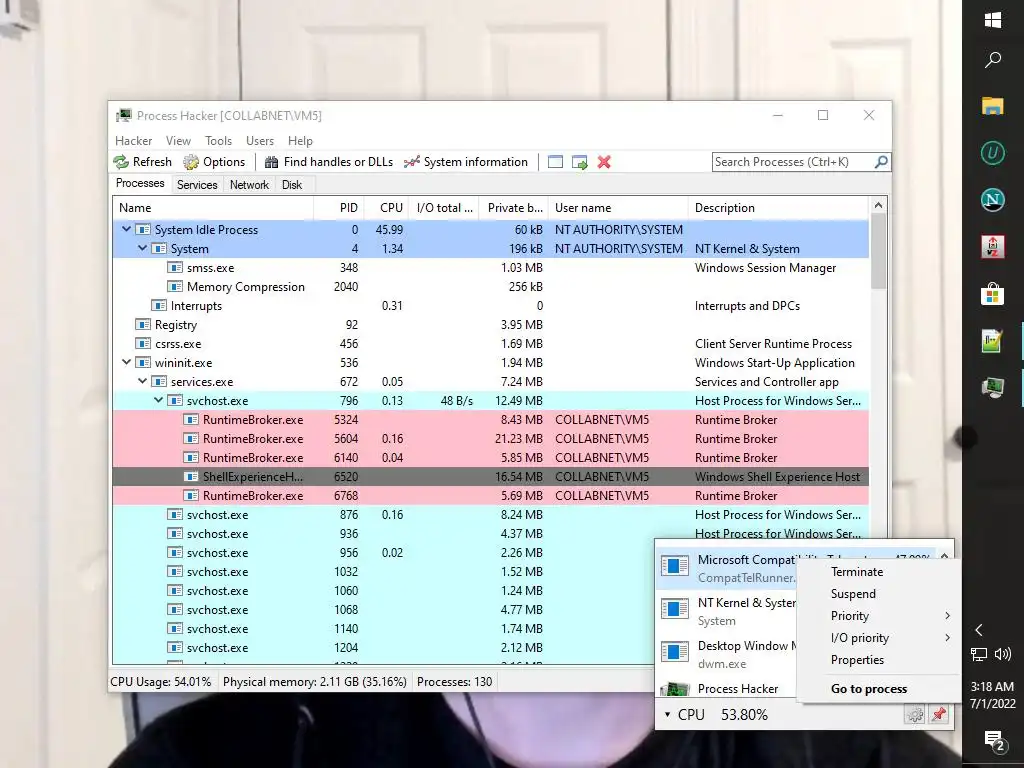The image size is (1024, 768).
Task: Click the NT Kernel & System icon in popup
Action: coord(675,609)
